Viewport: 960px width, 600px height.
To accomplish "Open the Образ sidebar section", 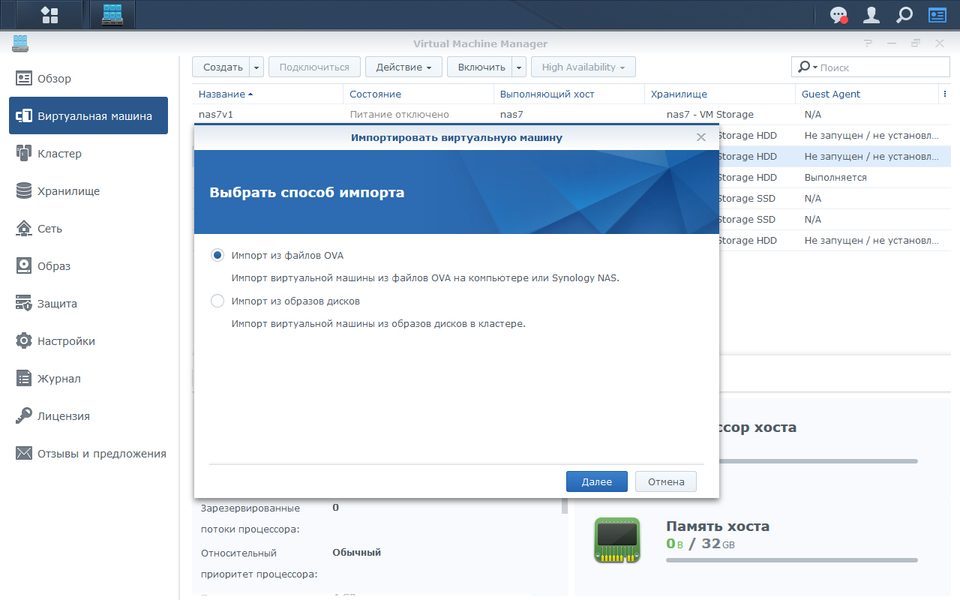I will (x=89, y=266).
